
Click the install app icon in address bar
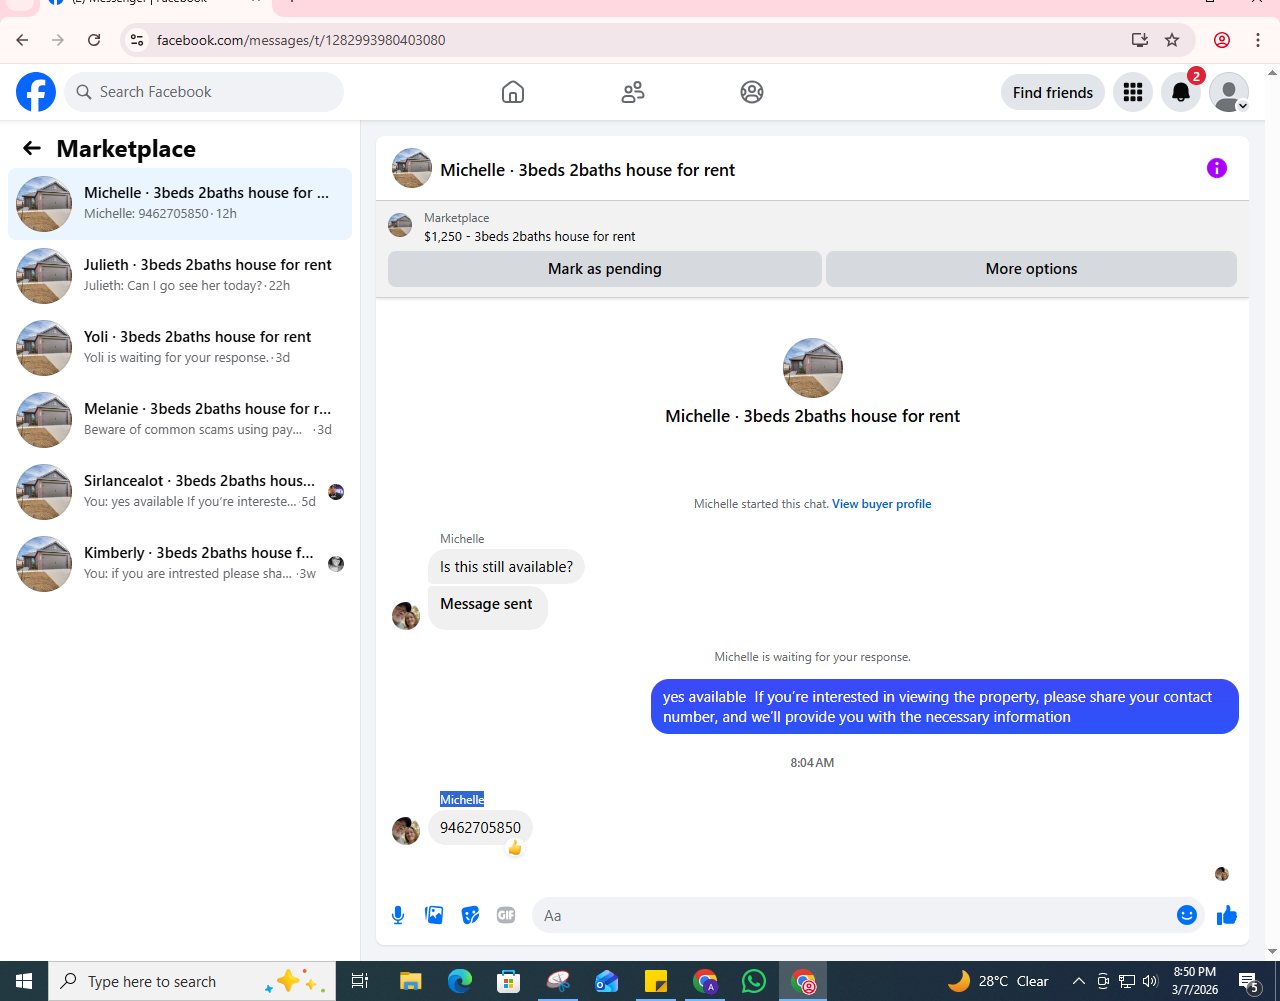(1139, 40)
